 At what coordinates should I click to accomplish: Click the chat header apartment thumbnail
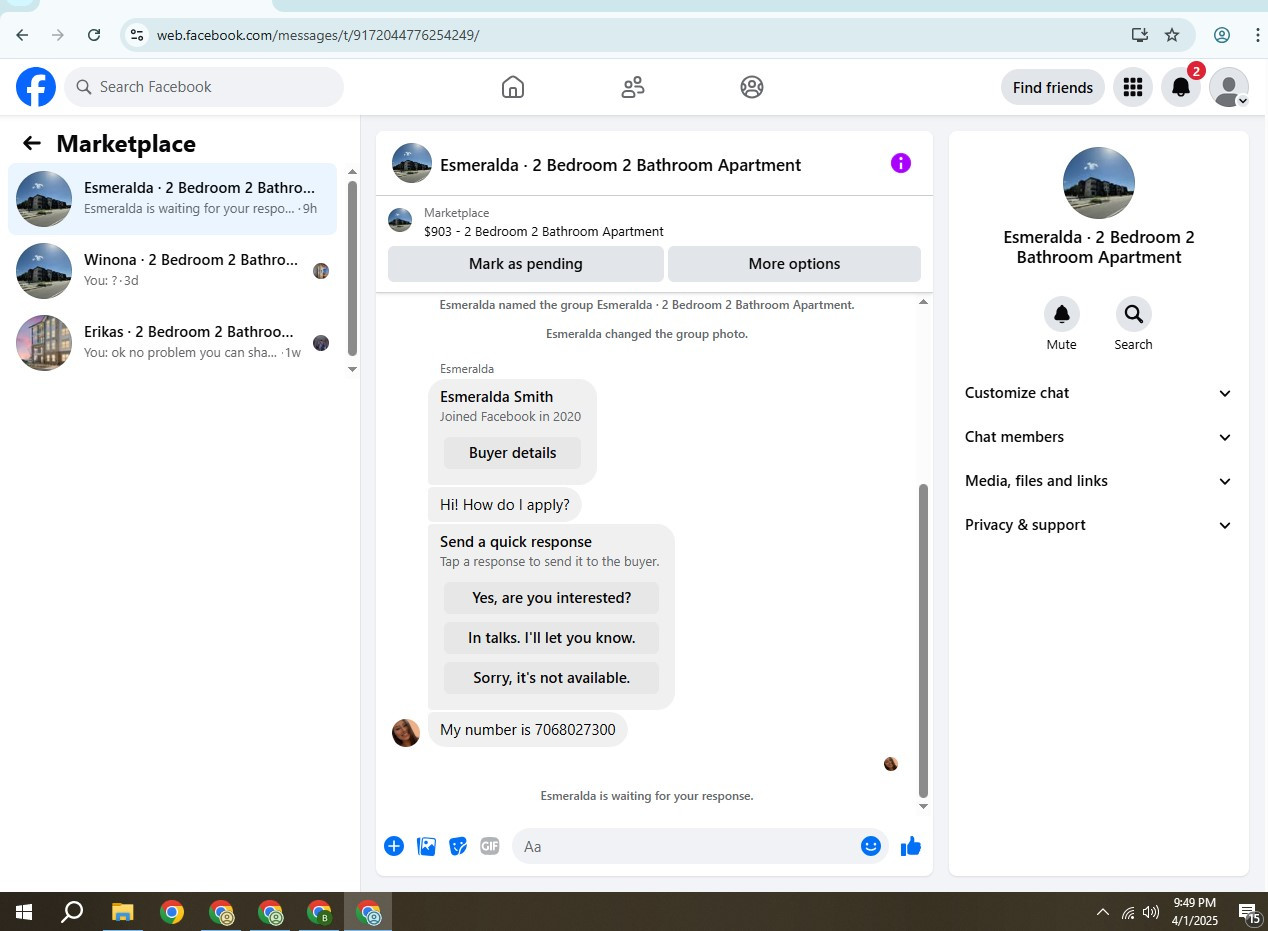(412, 163)
